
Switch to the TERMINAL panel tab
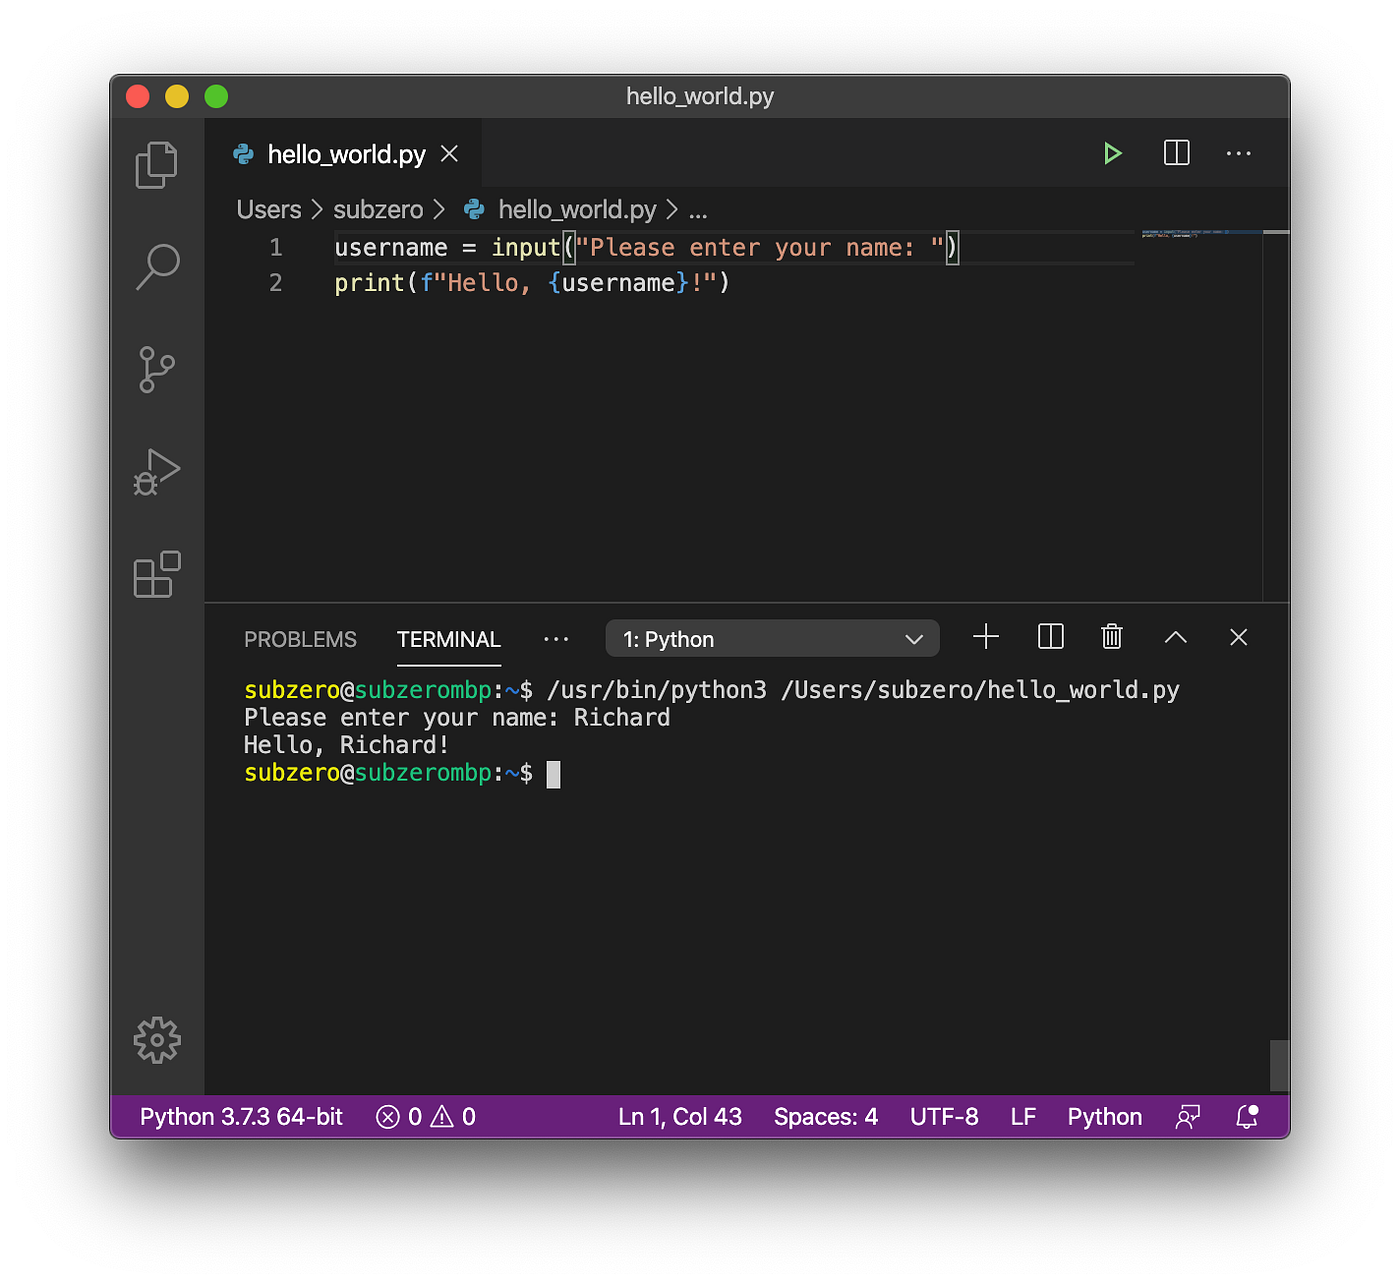coord(448,639)
